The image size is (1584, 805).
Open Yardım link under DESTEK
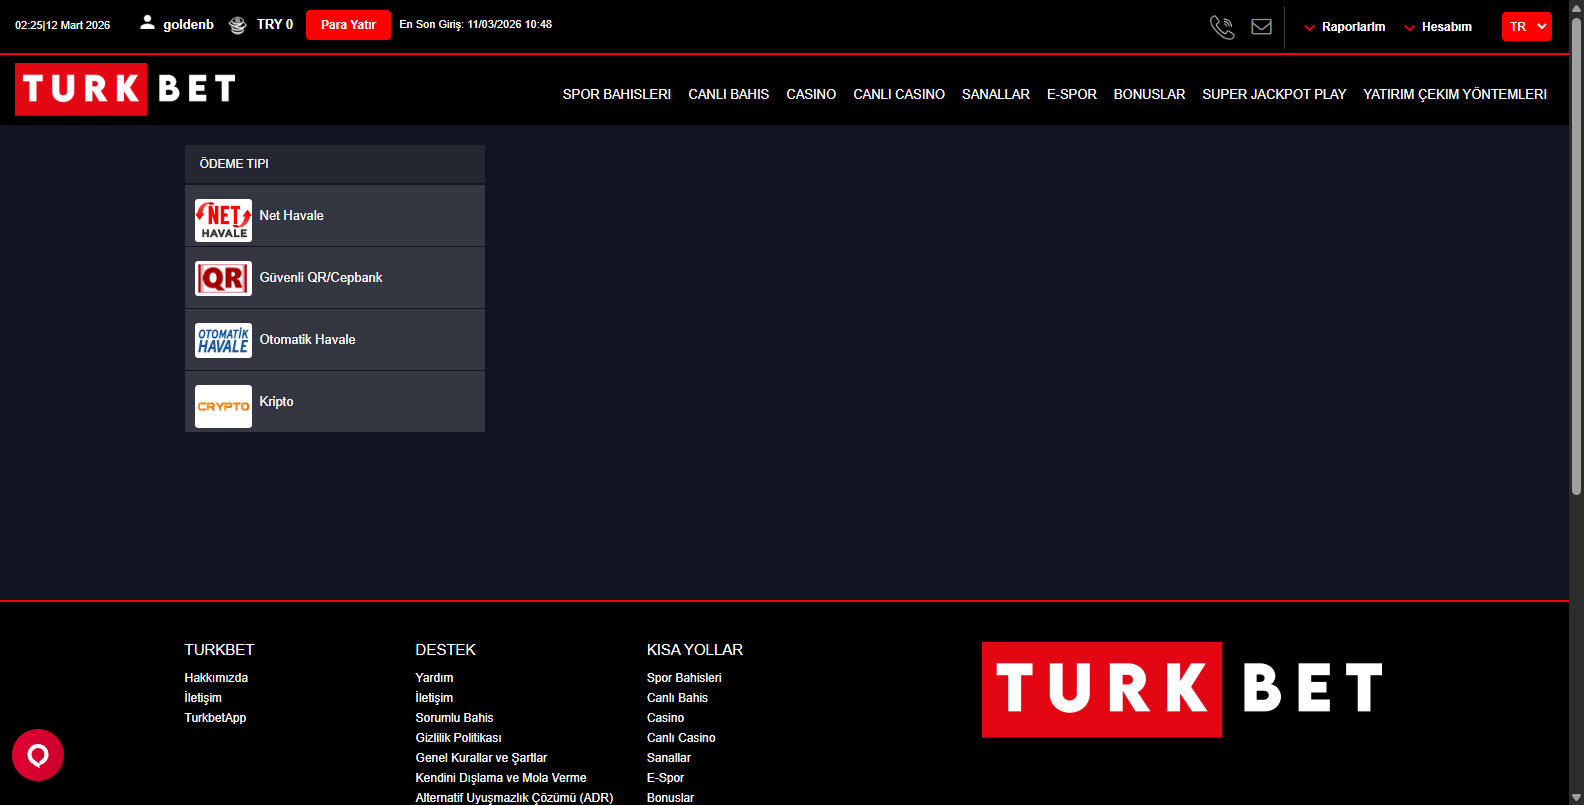coord(434,678)
